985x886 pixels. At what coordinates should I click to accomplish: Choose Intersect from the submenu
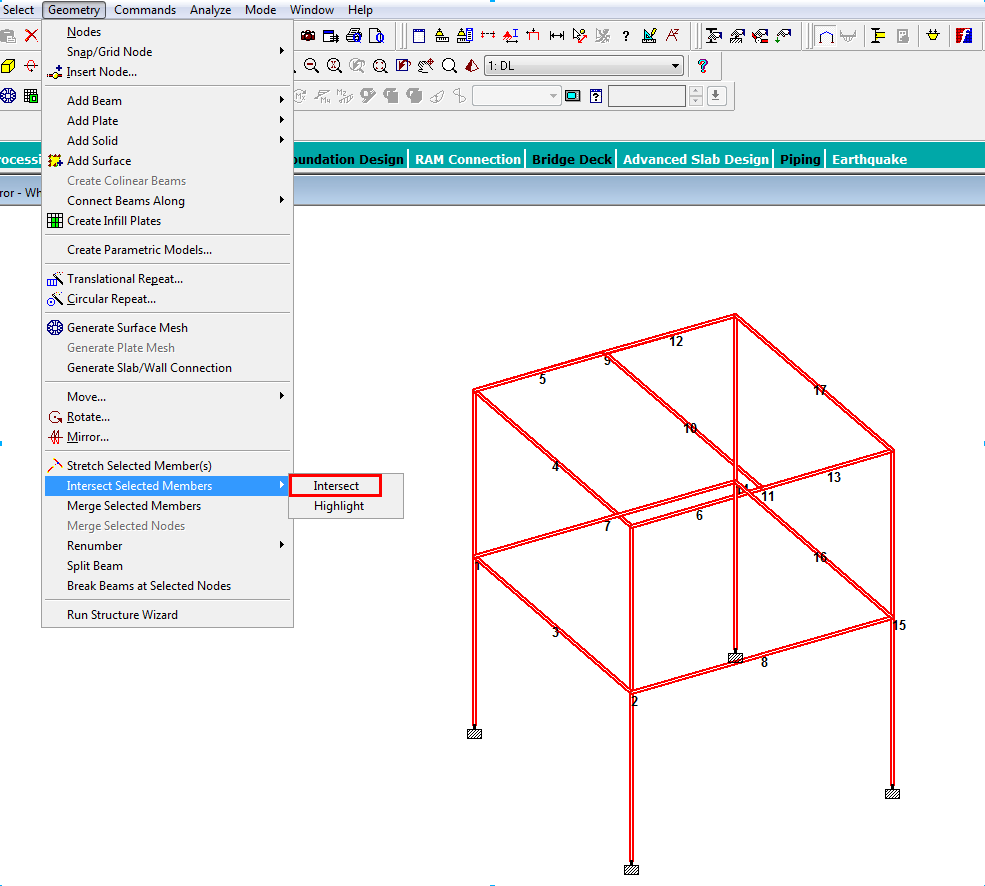point(336,486)
